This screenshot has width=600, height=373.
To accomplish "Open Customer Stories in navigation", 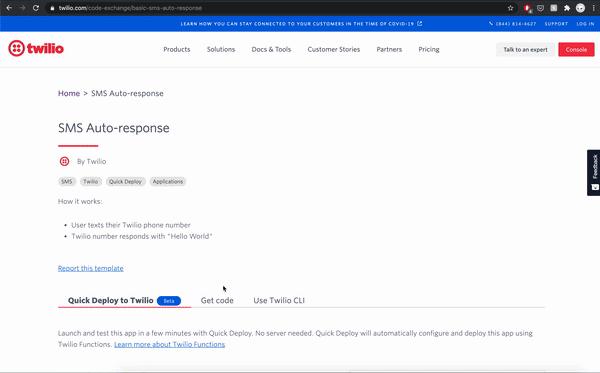I will click(x=334, y=49).
